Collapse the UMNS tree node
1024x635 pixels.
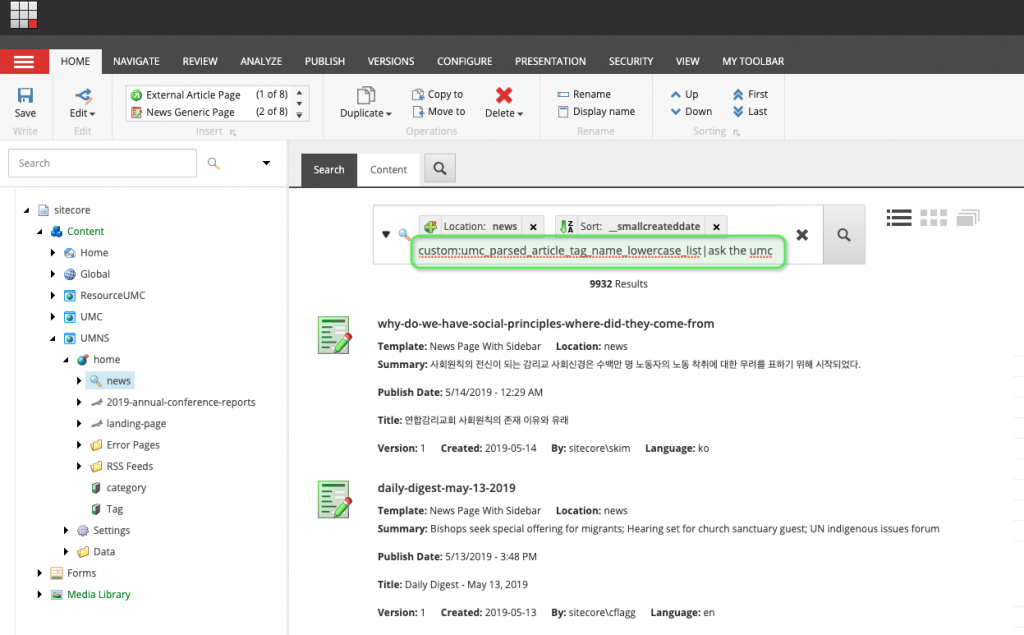pos(53,338)
